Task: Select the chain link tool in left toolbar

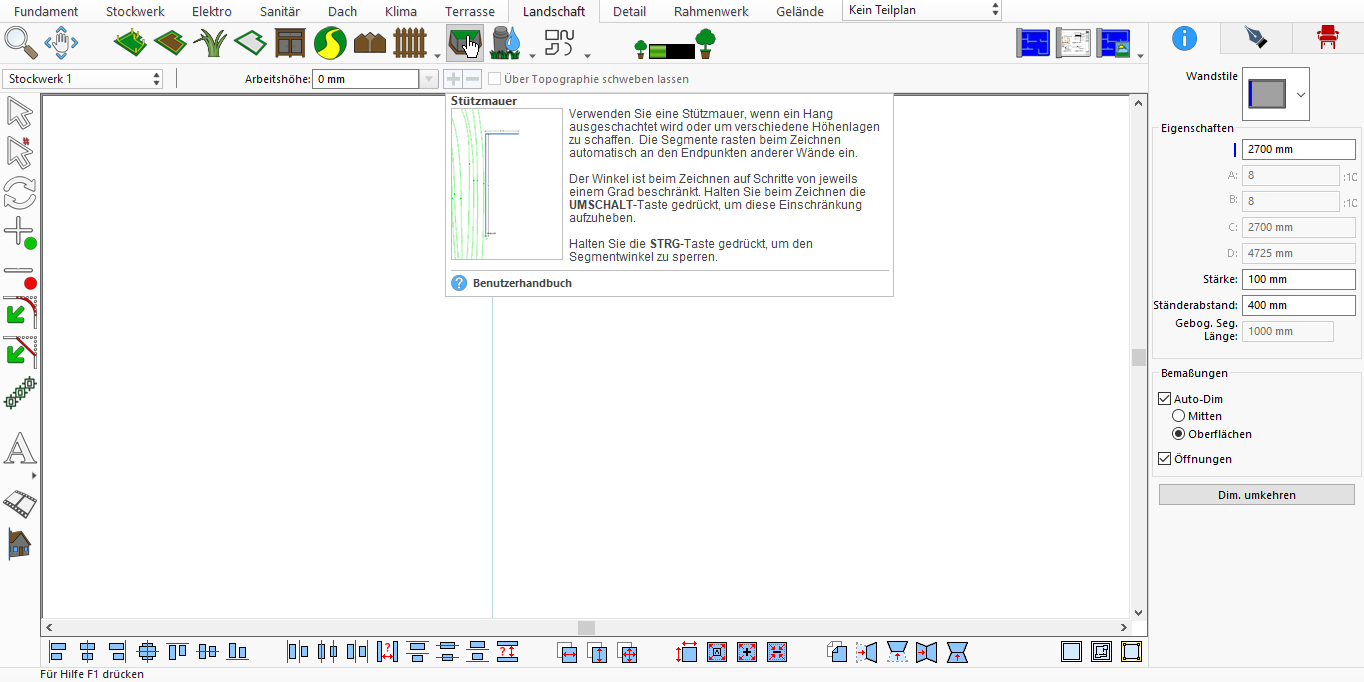Action: tap(20, 393)
